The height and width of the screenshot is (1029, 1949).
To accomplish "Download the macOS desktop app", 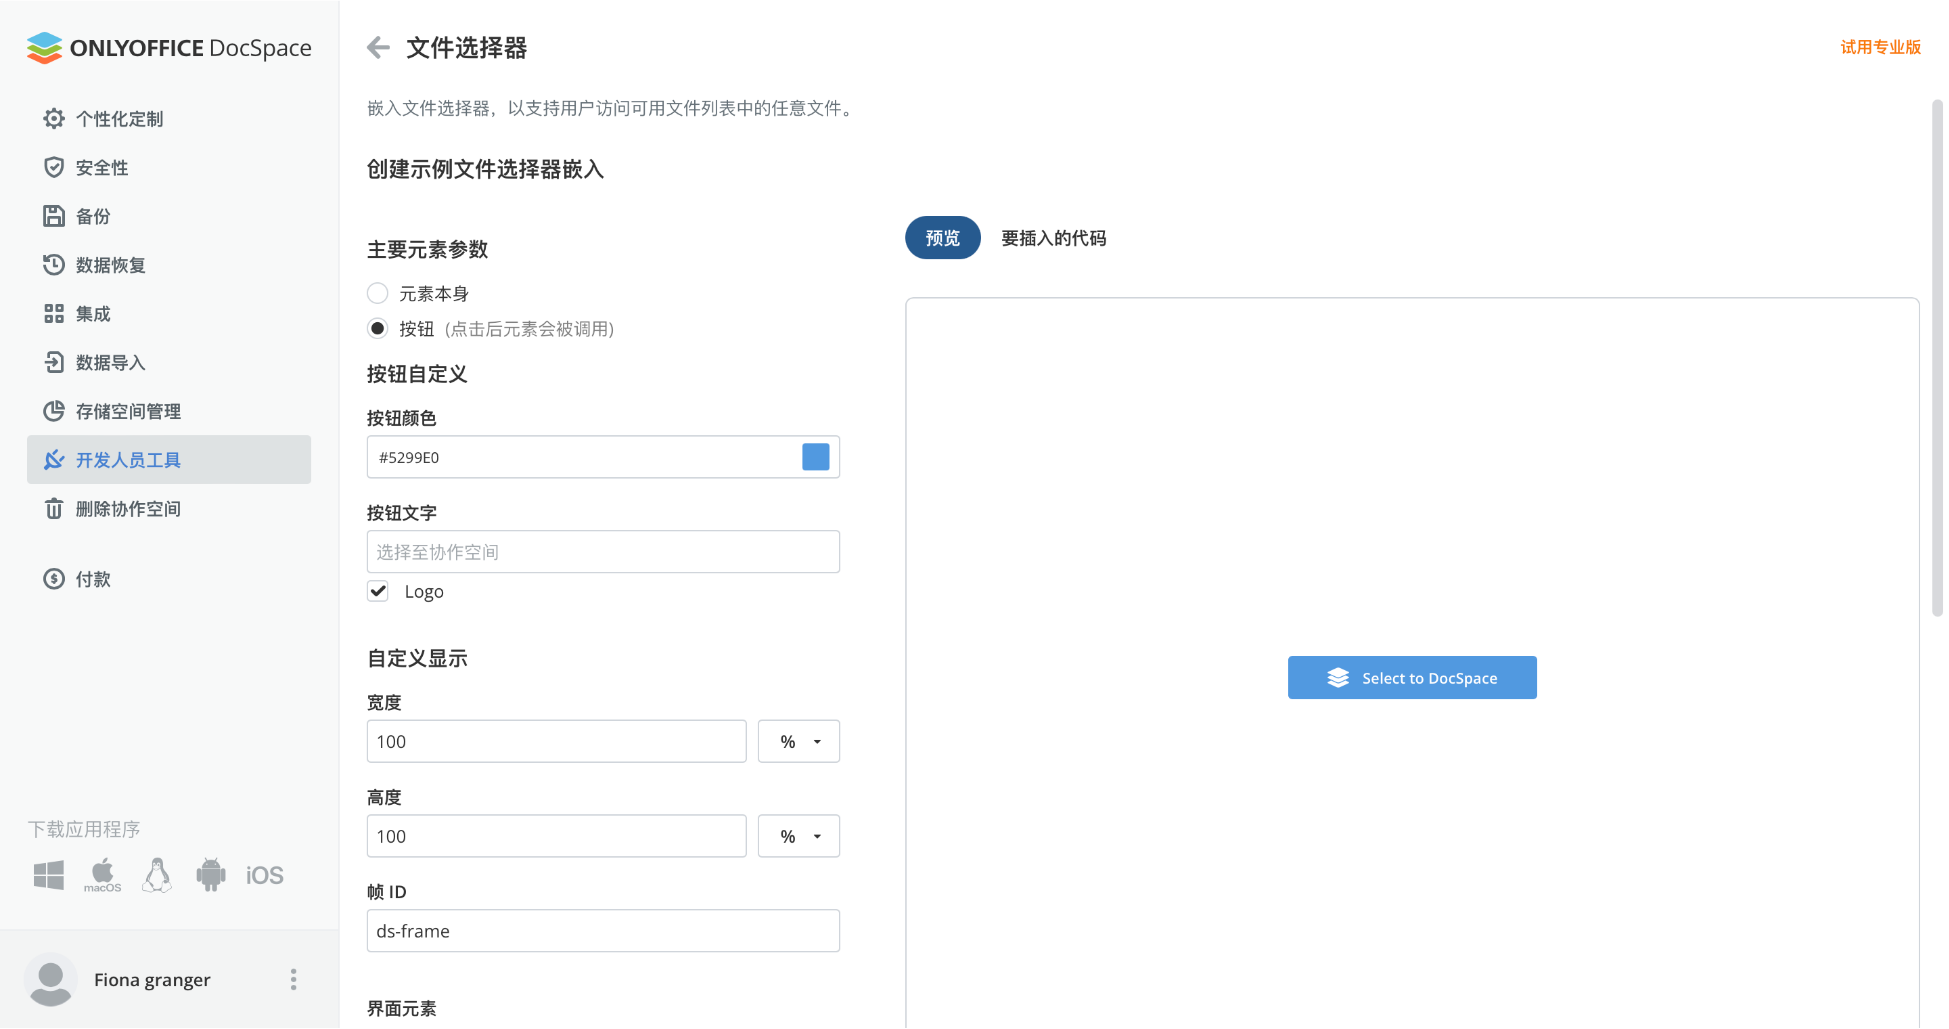I will coord(103,875).
